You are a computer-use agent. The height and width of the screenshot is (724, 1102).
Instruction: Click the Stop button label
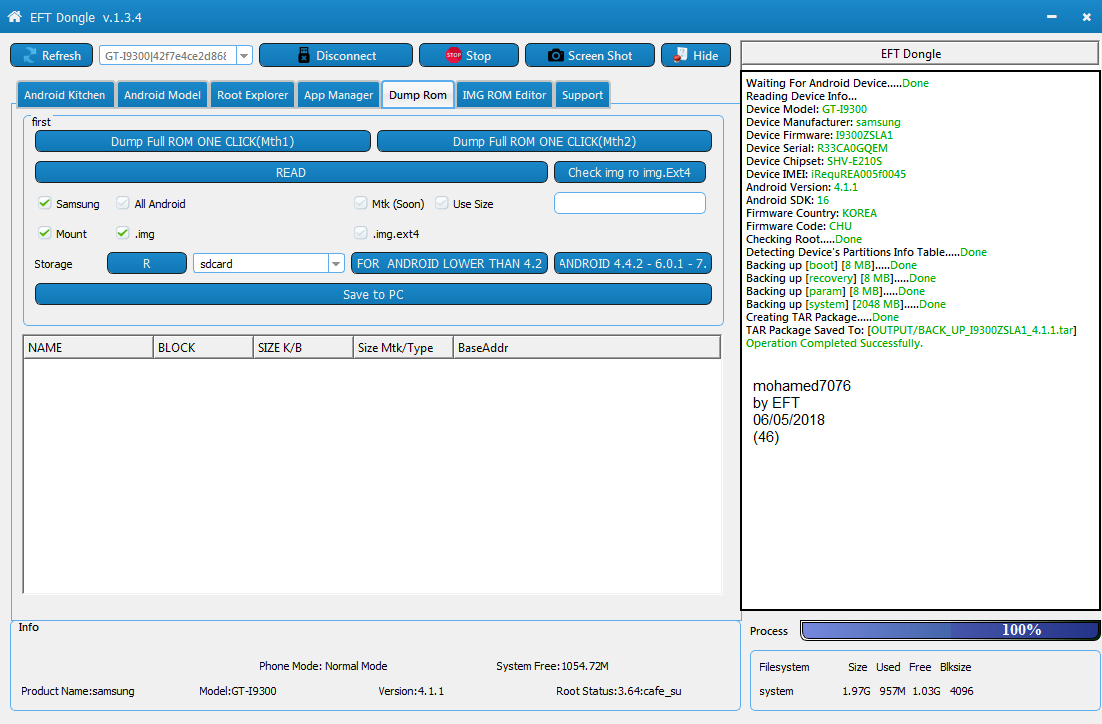[478, 56]
